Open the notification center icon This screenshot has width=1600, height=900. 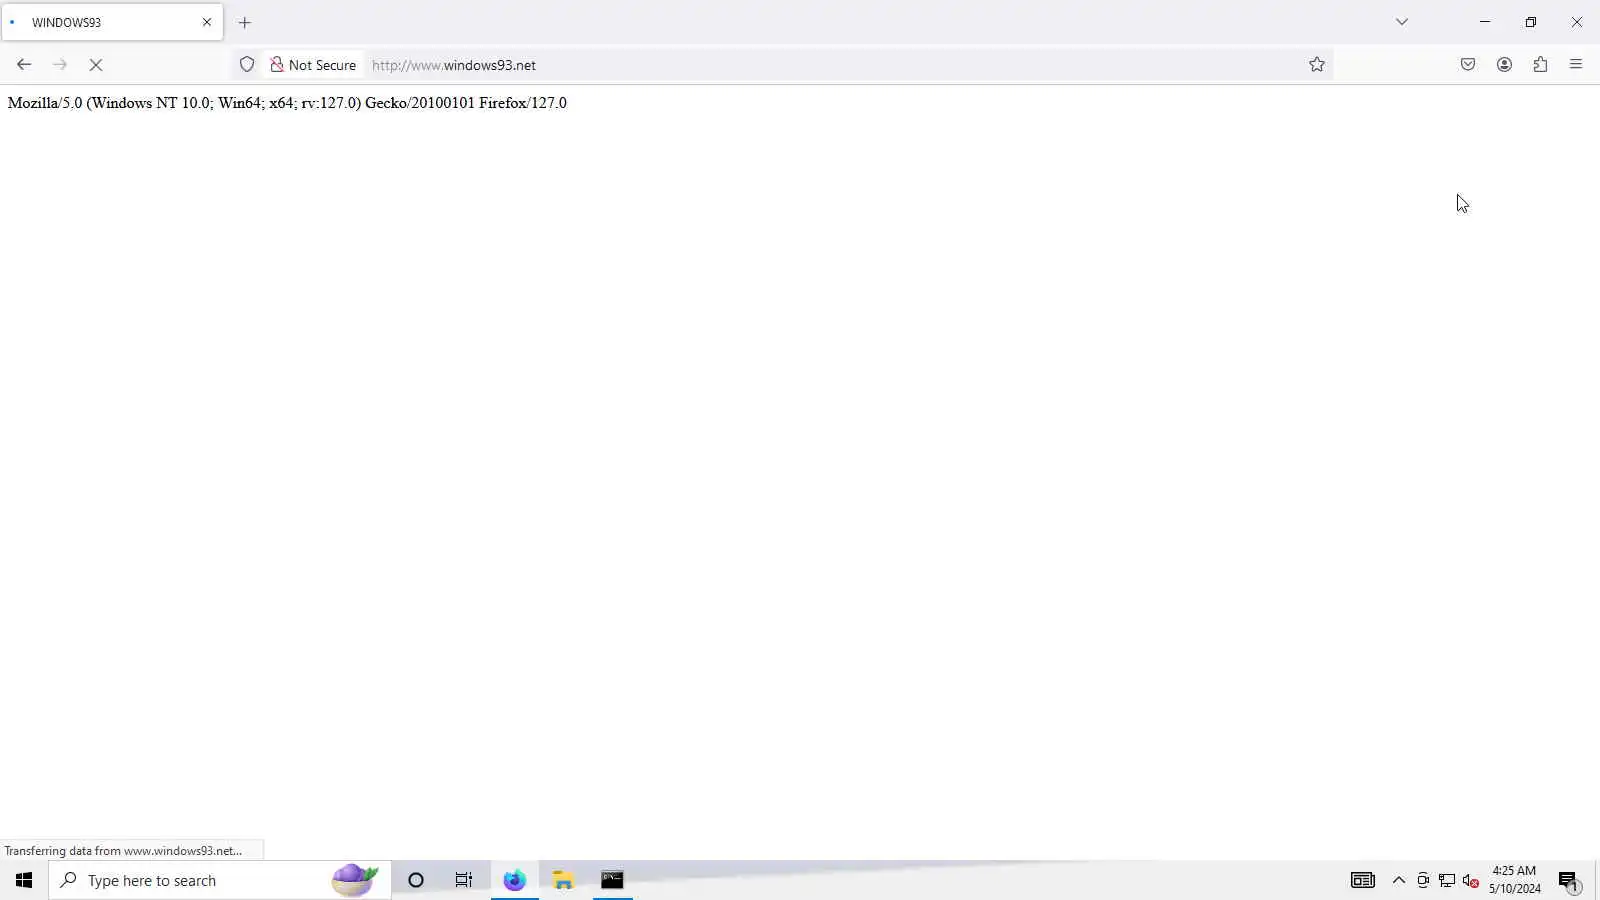tap(1568, 880)
